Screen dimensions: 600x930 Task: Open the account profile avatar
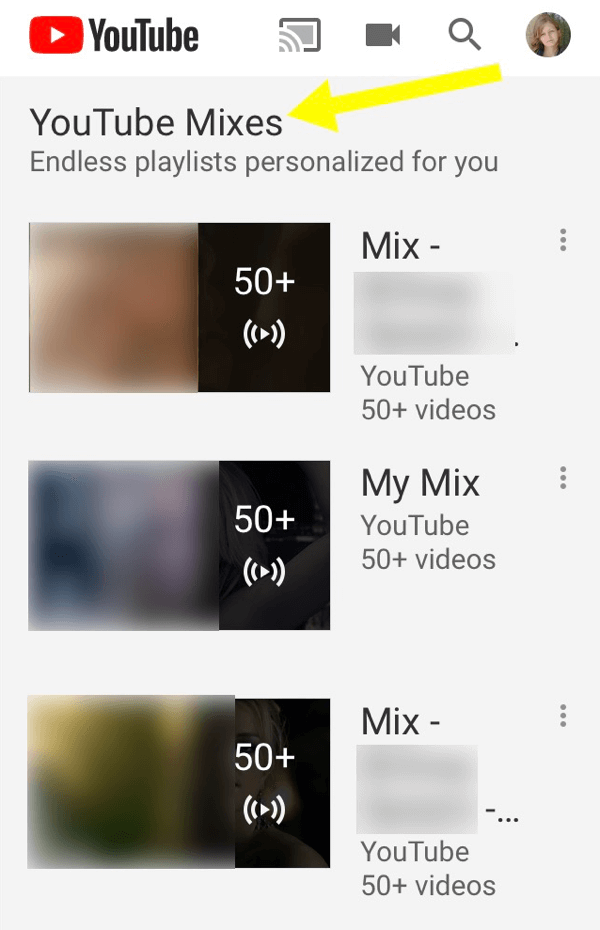(x=548, y=34)
